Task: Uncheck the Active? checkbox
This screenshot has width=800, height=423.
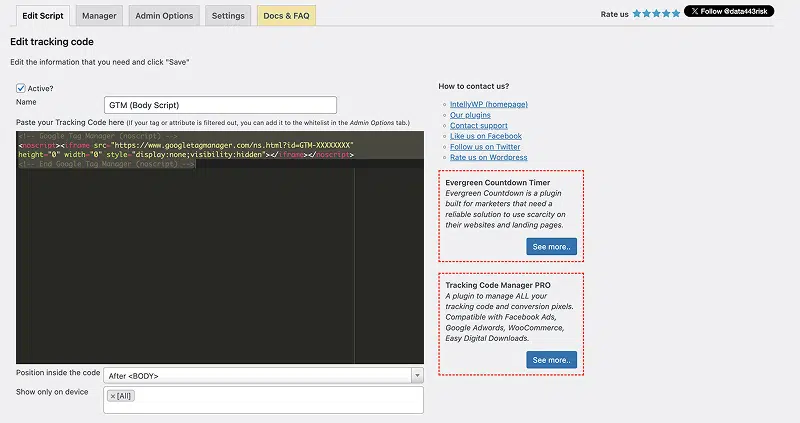Action: coord(21,88)
